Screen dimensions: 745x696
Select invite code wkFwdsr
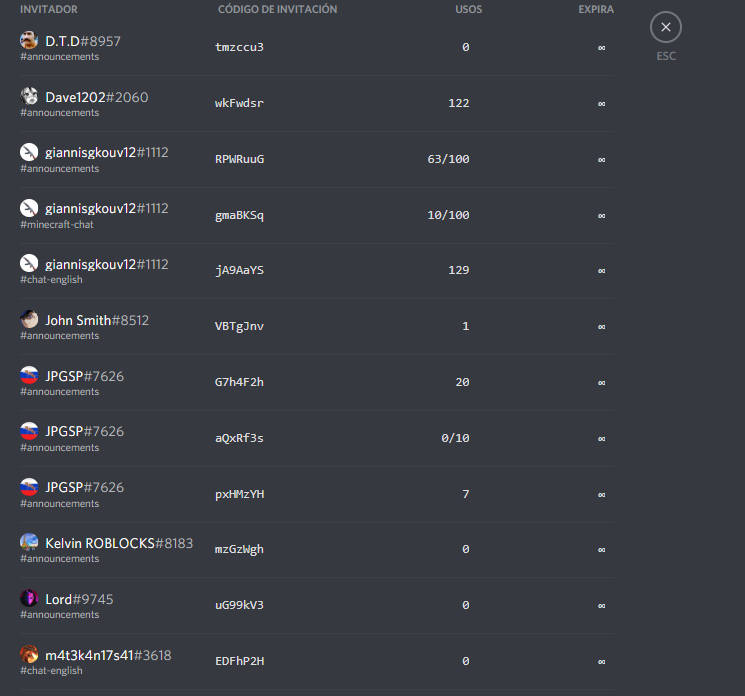click(x=239, y=103)
